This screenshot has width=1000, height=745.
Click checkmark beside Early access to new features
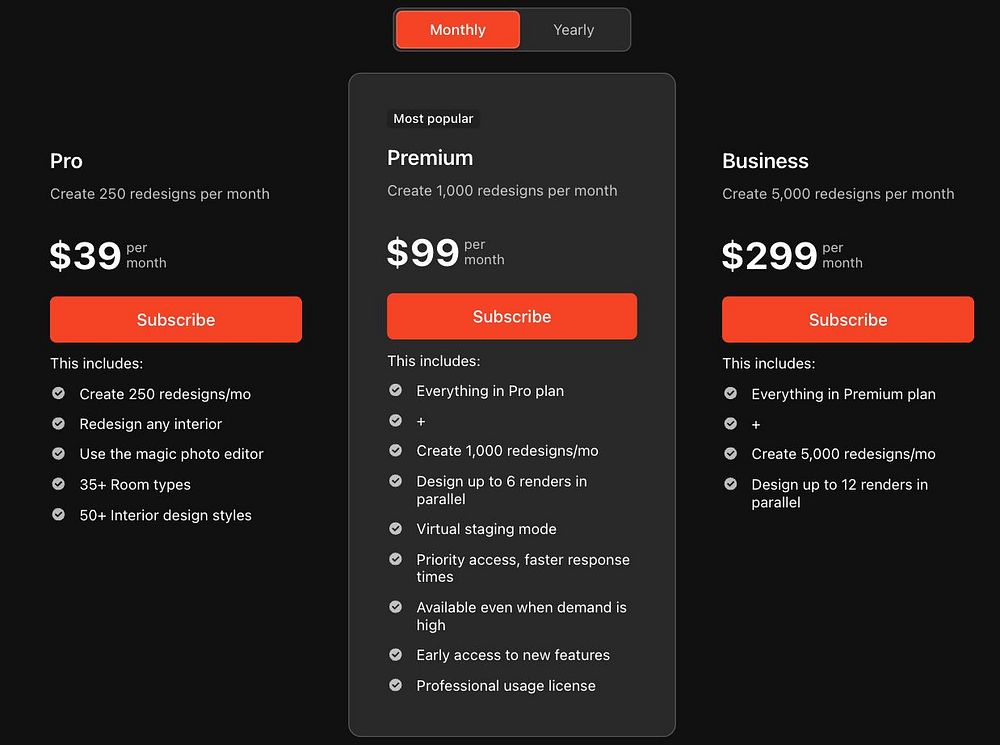click(396, 654)
